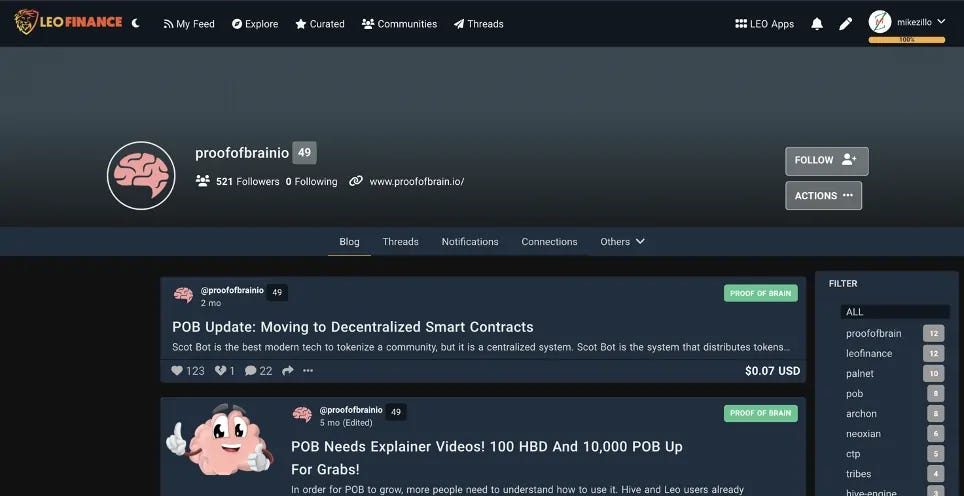Open the LEO Apps grid menu
This screenshot has height=496, width=964.
764,24
